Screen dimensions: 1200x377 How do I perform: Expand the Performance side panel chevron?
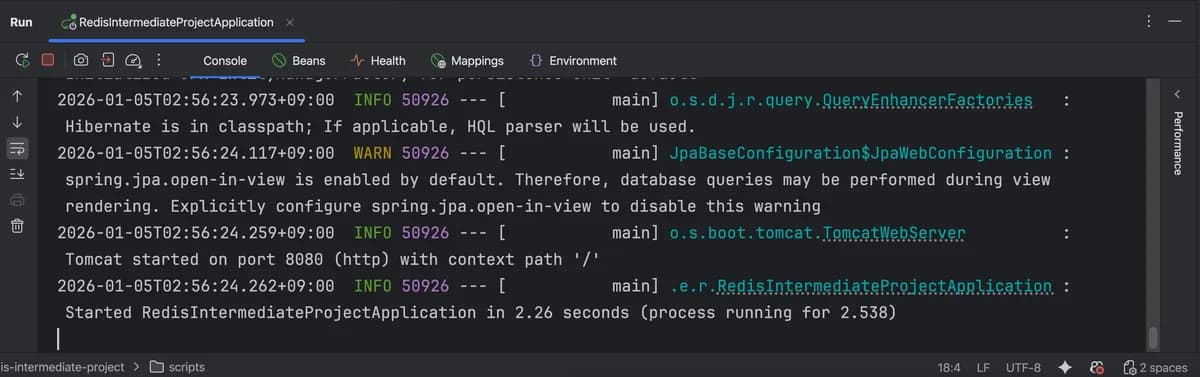pos(1178,93)
